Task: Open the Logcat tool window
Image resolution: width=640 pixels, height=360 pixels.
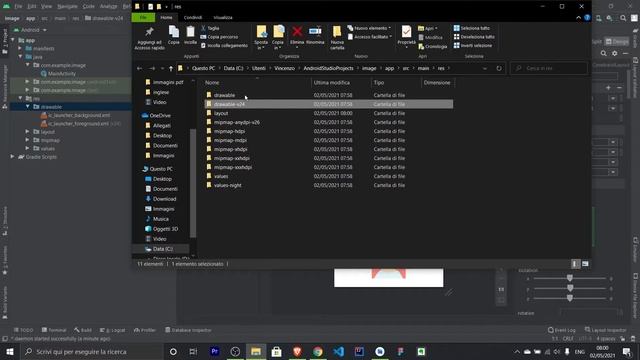Action: 113,330
